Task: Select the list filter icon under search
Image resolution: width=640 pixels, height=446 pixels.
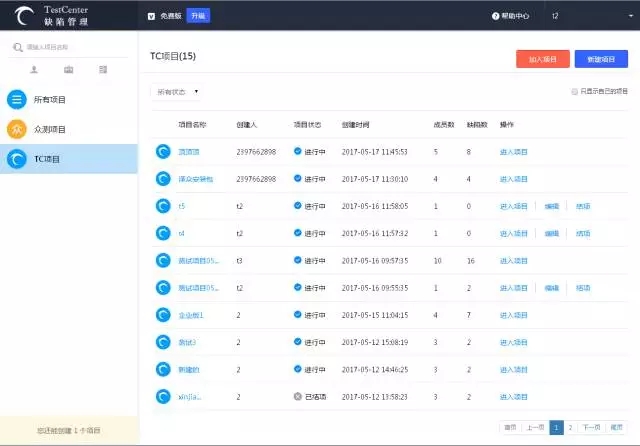Action: click(103, 69)
